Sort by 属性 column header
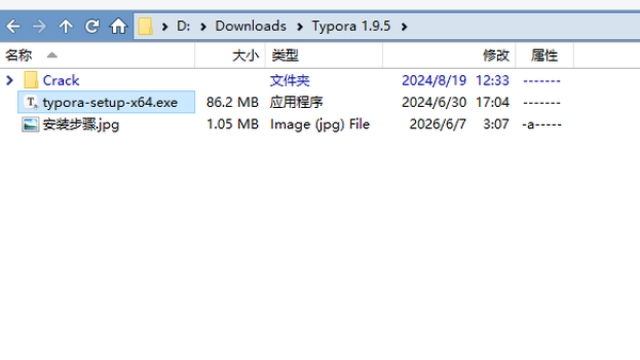 pyautogui.click(x=544, y=55)
